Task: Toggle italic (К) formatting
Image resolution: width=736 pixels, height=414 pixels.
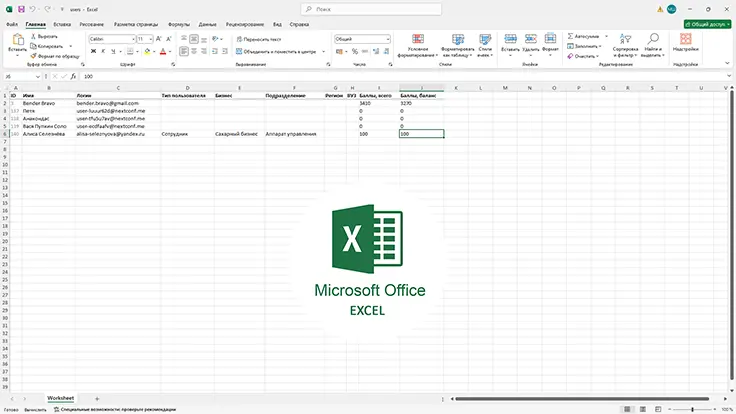Action: 103,51
